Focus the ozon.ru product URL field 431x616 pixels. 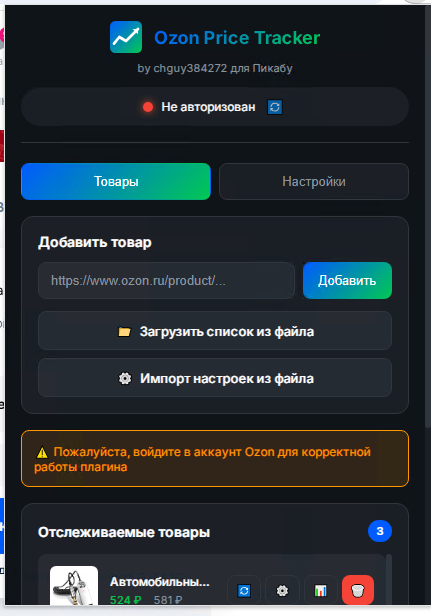click(x=167, y=280)
